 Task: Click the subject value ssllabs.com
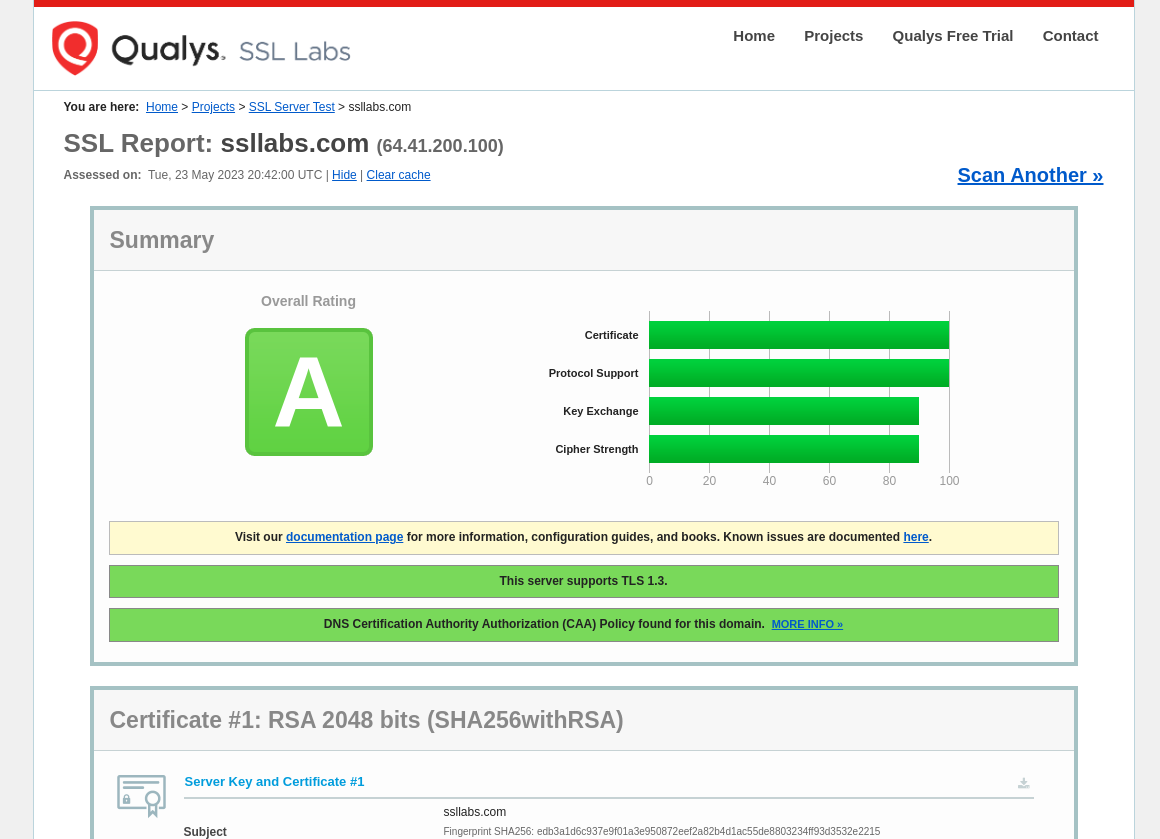coord(475,812)
